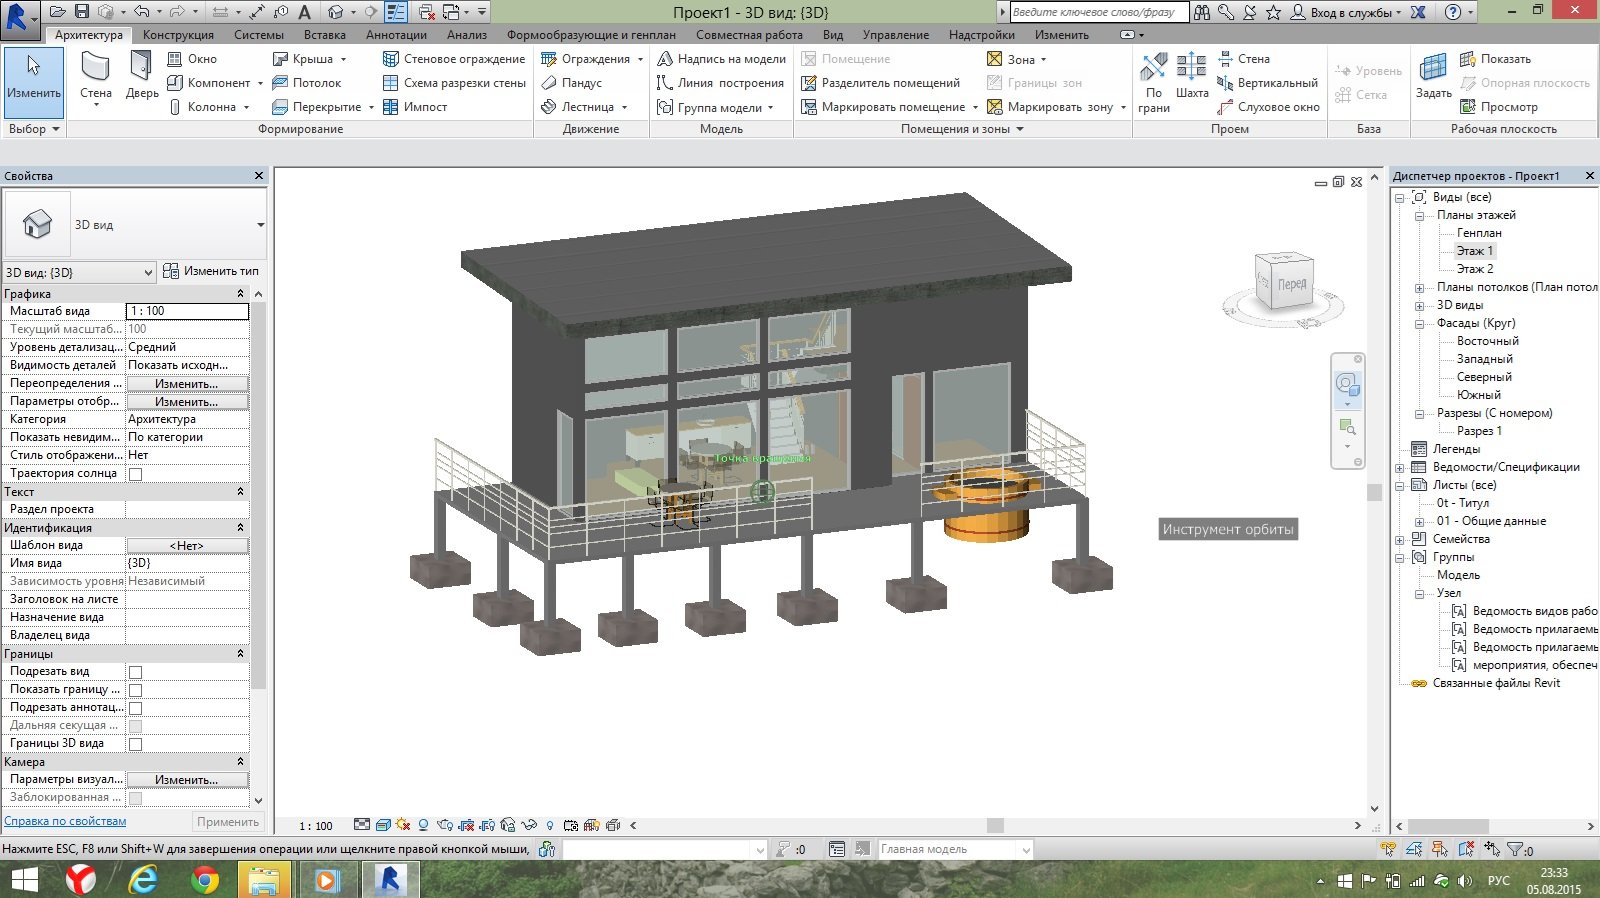
Task: Enable the Траектория солнца checkbox
Action: (x=135, y=474)
